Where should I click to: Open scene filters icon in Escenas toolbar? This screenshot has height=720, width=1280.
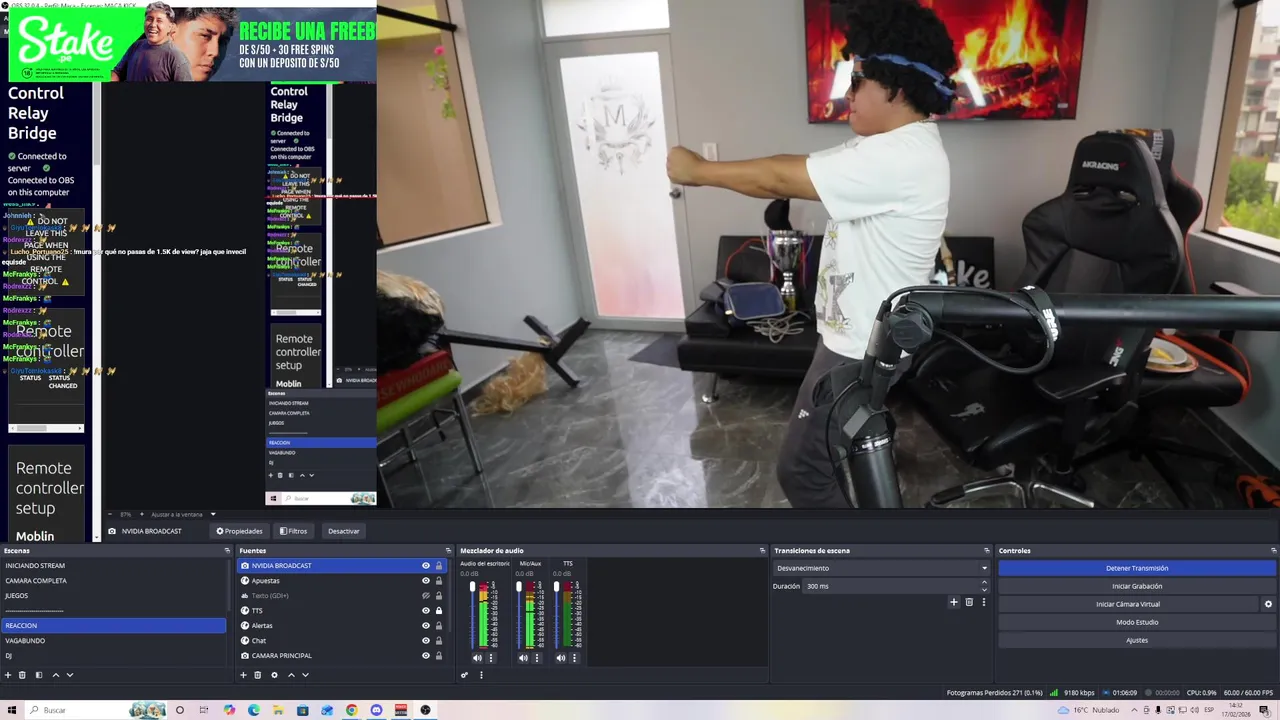click(39, 675)
